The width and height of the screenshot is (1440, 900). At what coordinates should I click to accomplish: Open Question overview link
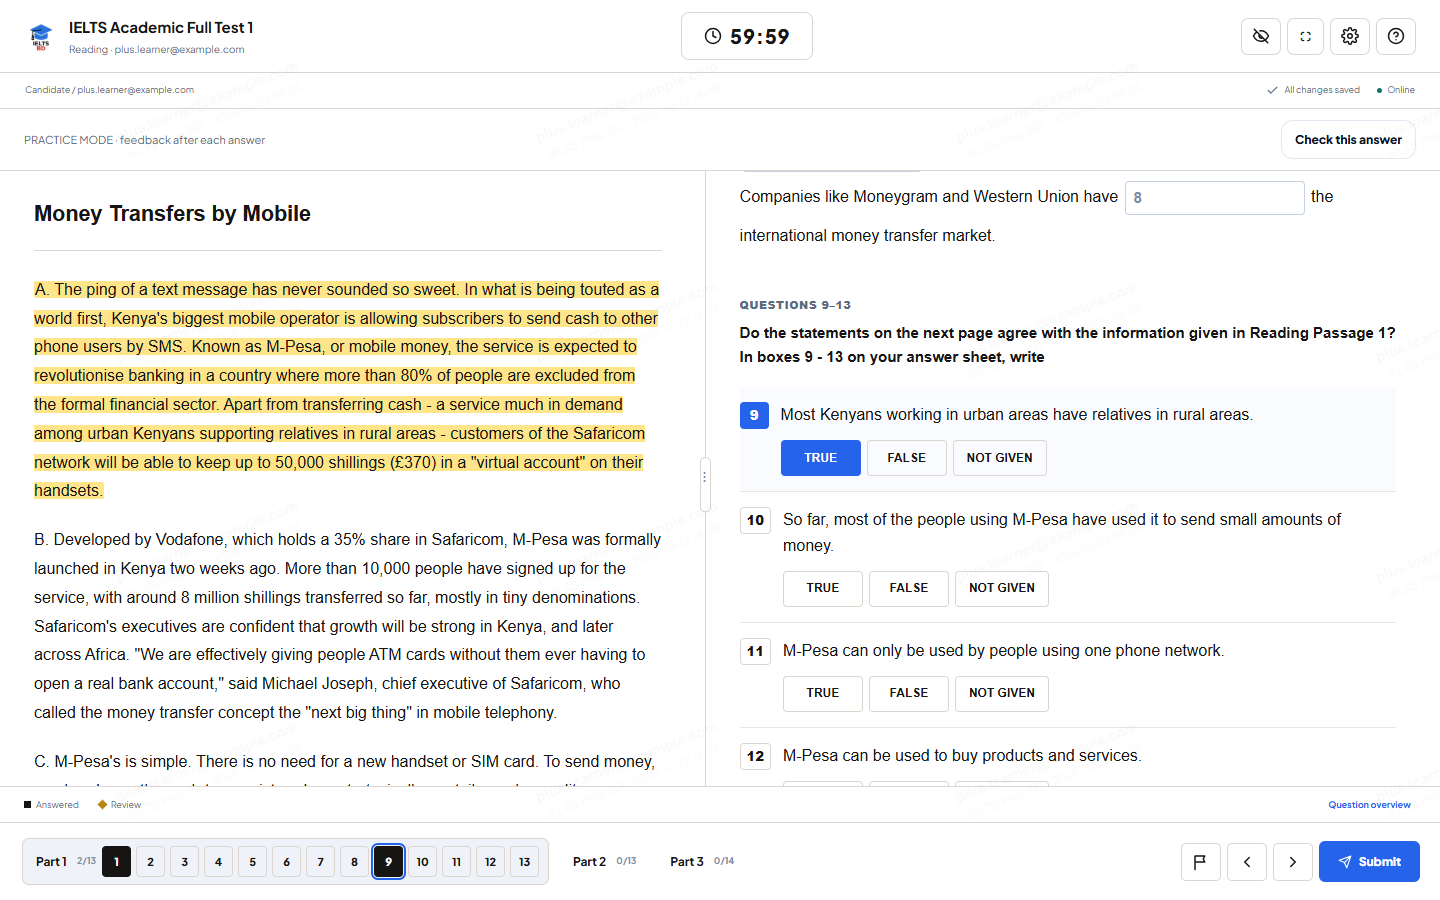[x=1369, y=805]
